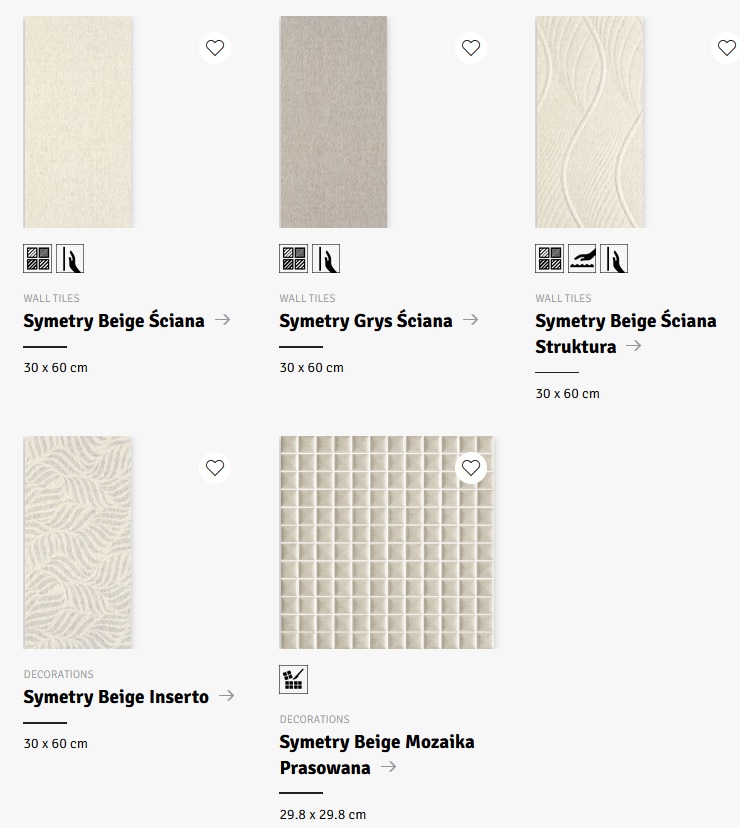Click the mosaic icon below the mosaic tile
740x828 pixels.
point(294,680)
